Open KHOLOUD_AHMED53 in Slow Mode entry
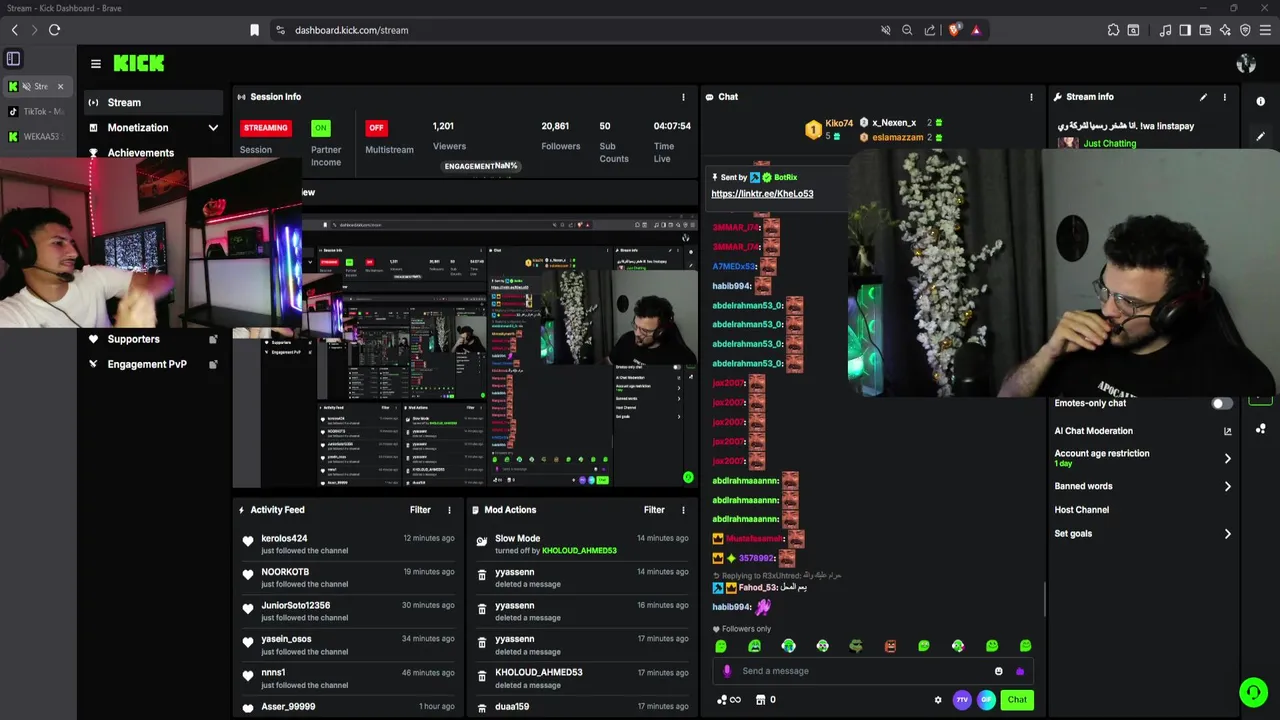Screen dimensions: 1280x720 coord(579,551)
